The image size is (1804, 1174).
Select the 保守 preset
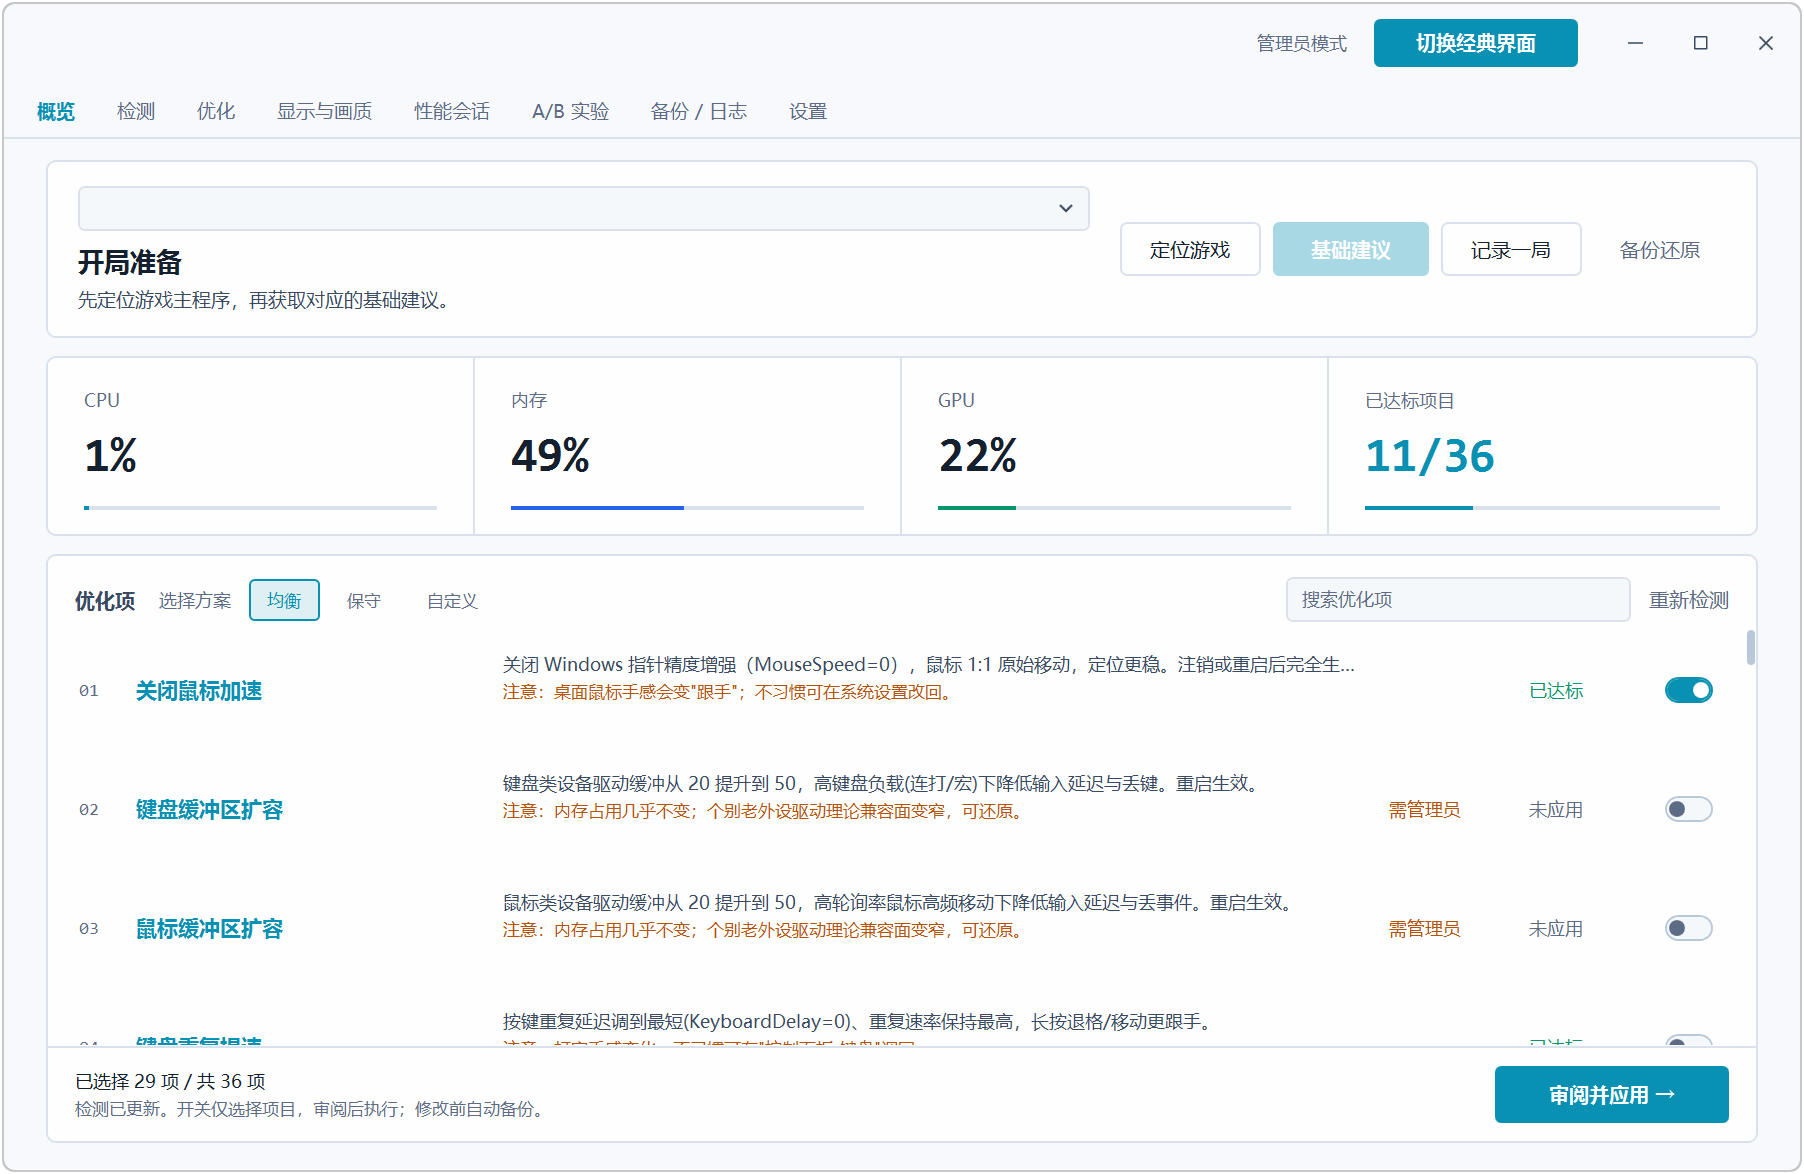pos(364,600)
